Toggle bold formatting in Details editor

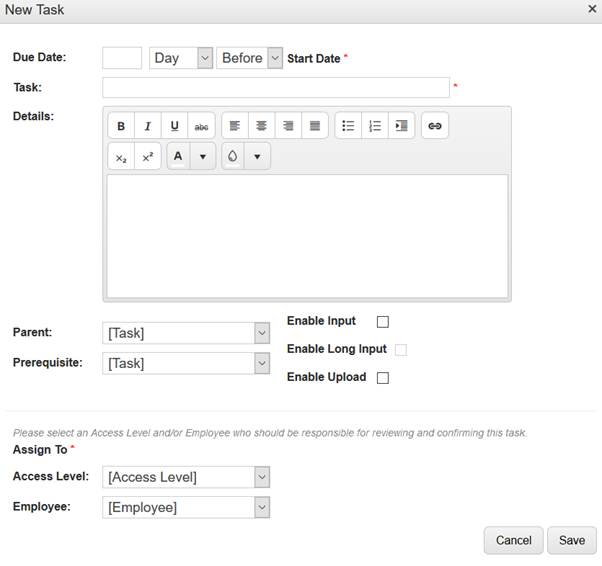pyautogui.click(x=121, y=126)
